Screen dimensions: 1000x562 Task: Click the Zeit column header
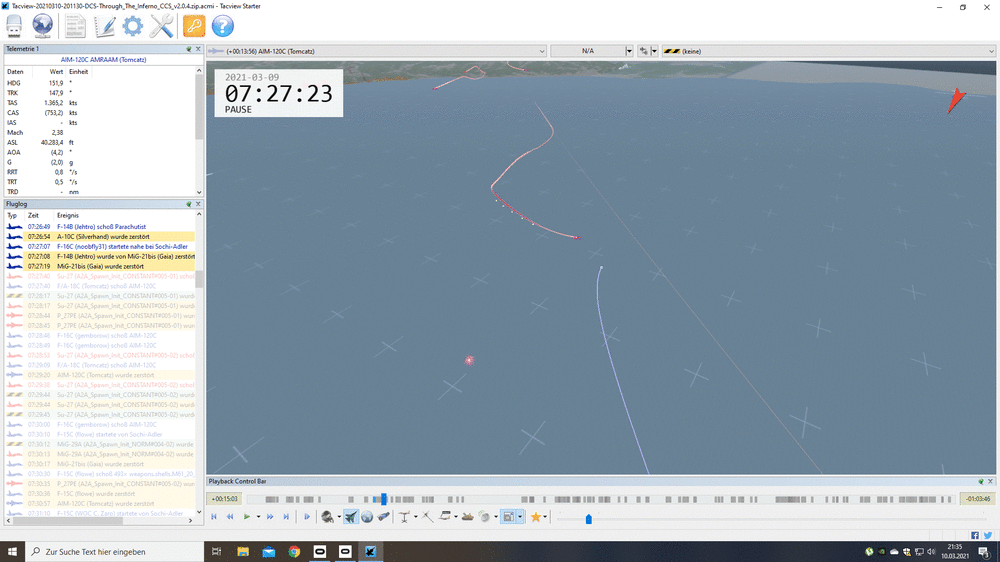tap(33, 216)
